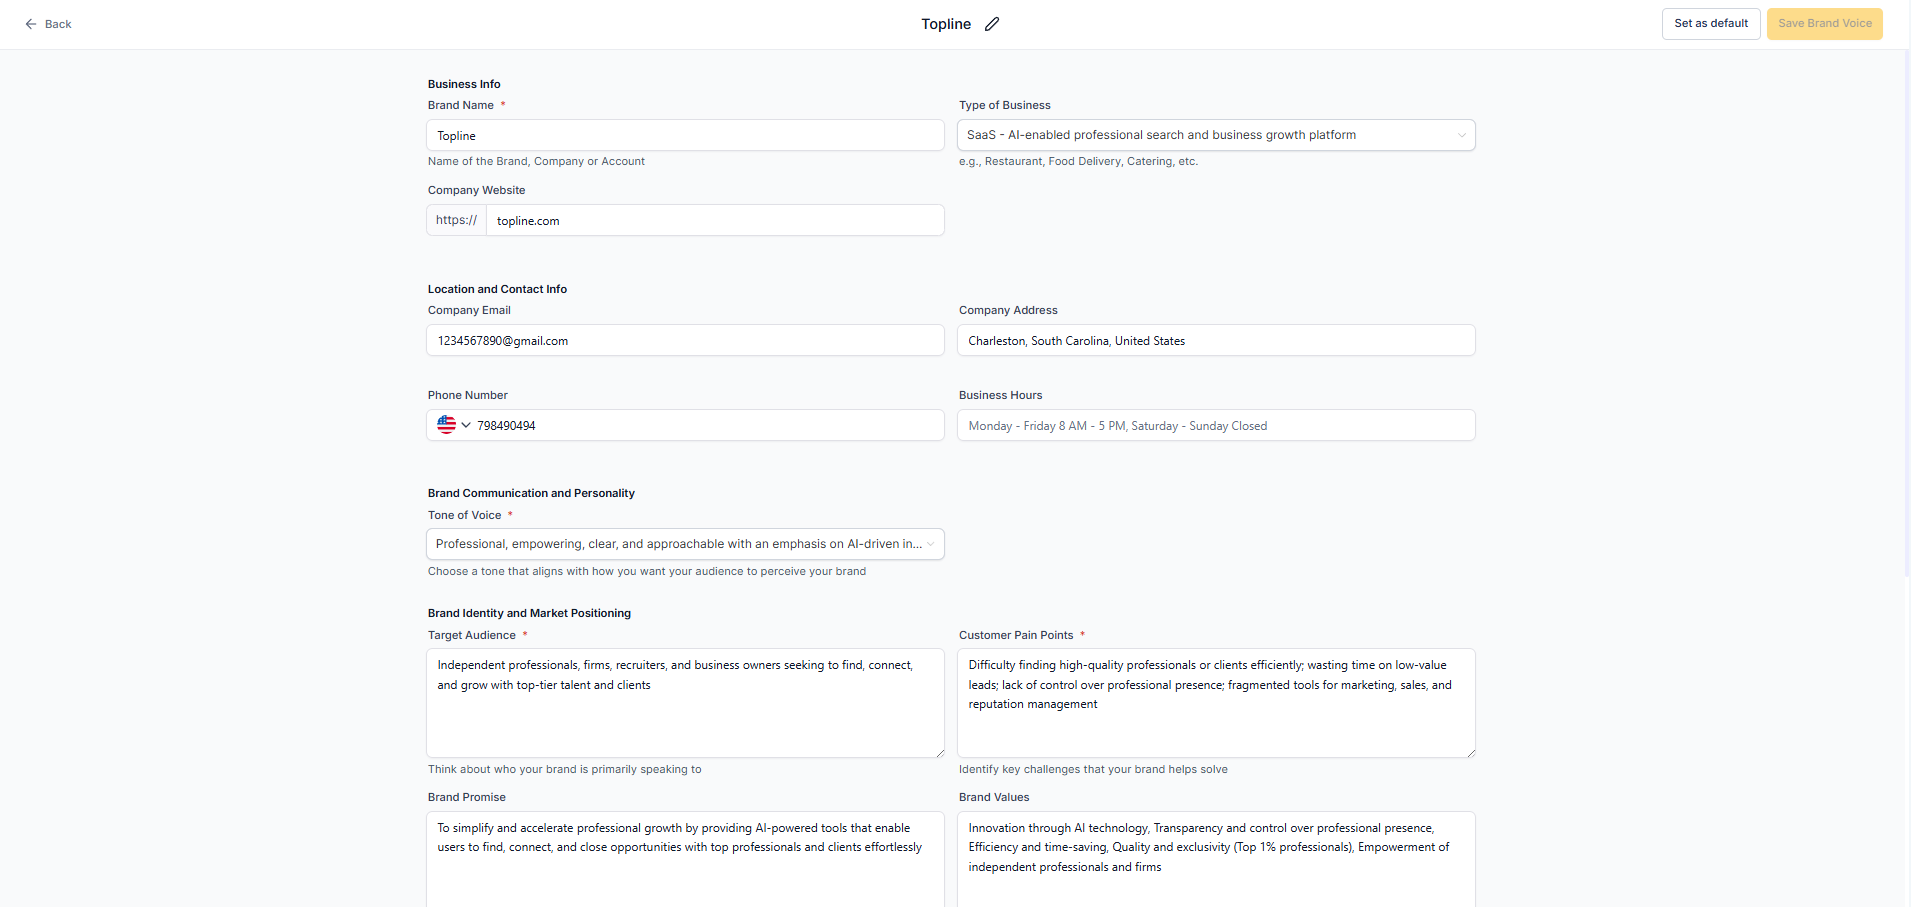
Task: Click the Topline page title text
Action: (946, 24)
